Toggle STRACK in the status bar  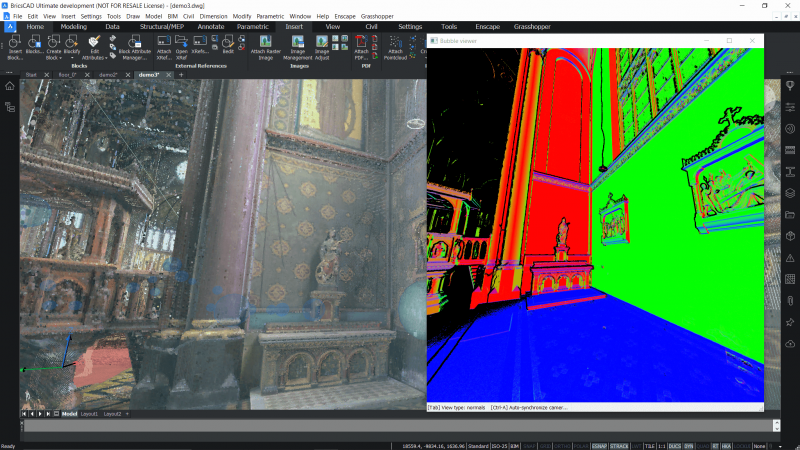pyautogui.click(x=619, y=446)
